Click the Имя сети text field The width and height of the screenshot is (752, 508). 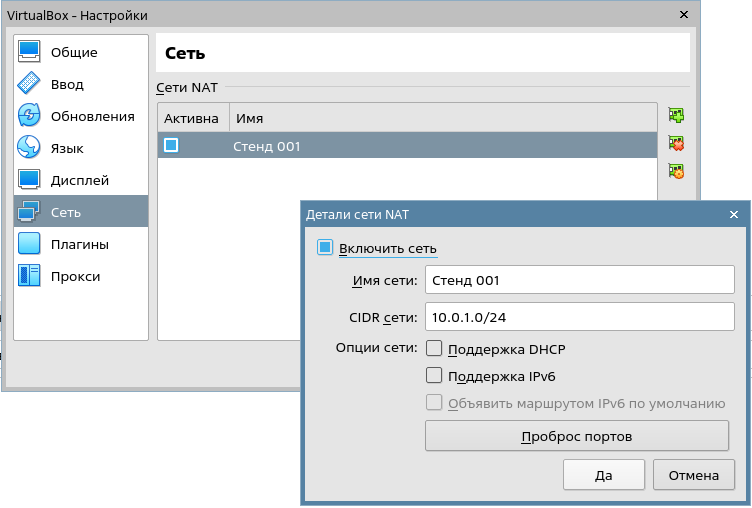click(x=579, y=280)
